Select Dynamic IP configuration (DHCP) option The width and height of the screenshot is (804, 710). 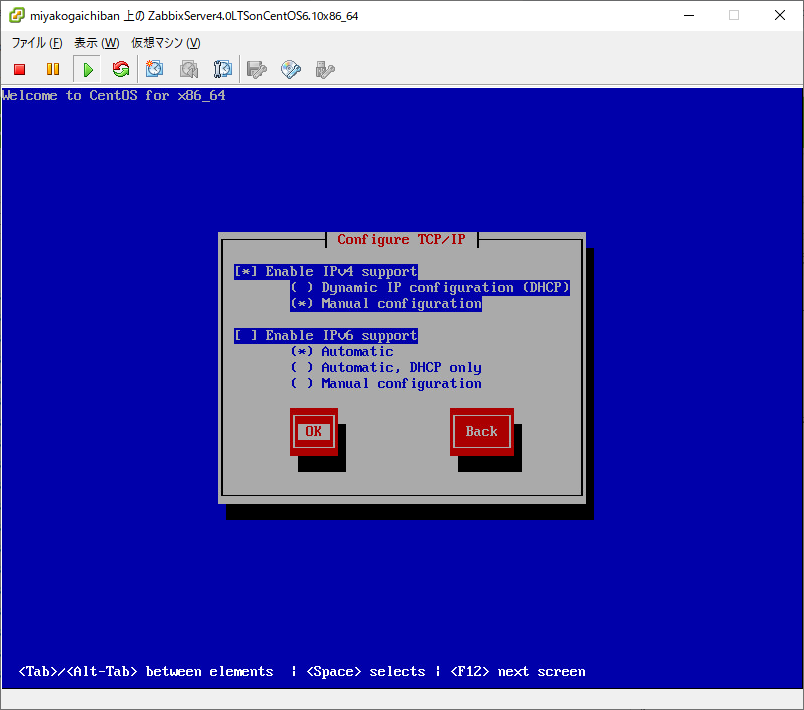[x=430, y=287]
